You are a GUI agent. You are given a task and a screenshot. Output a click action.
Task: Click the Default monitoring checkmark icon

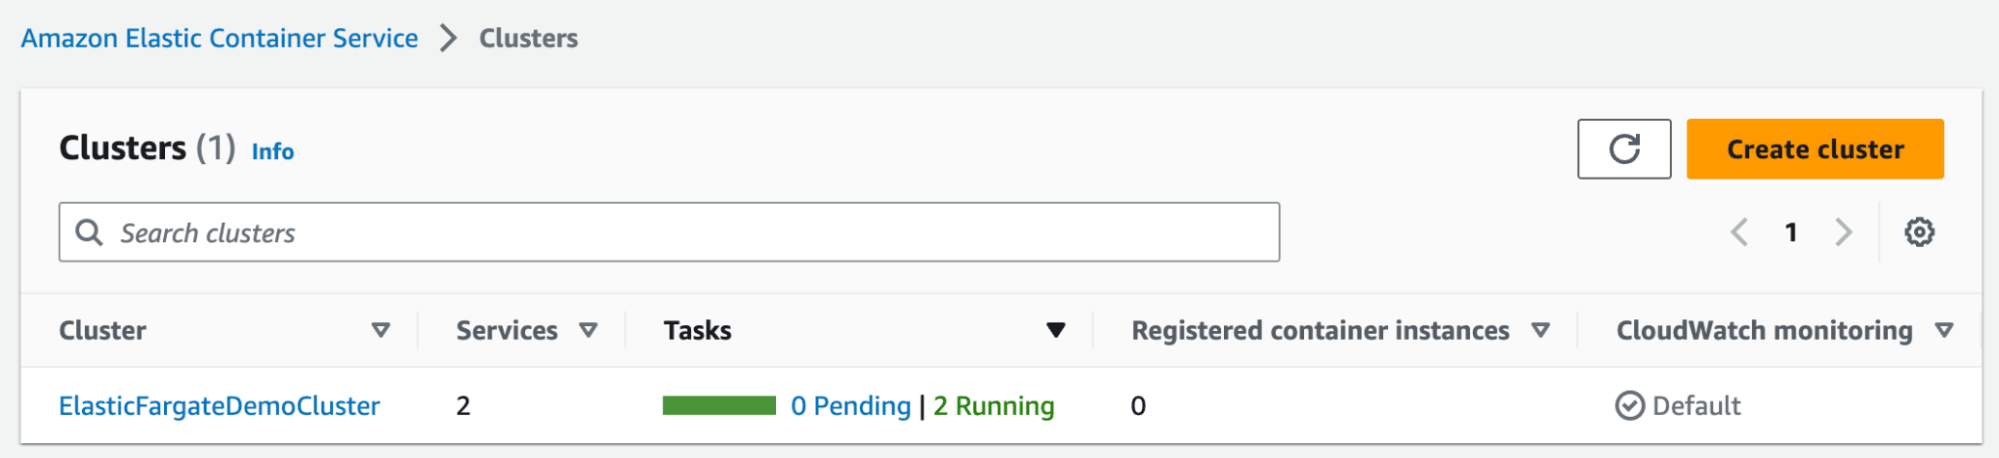coord(1629,406)
